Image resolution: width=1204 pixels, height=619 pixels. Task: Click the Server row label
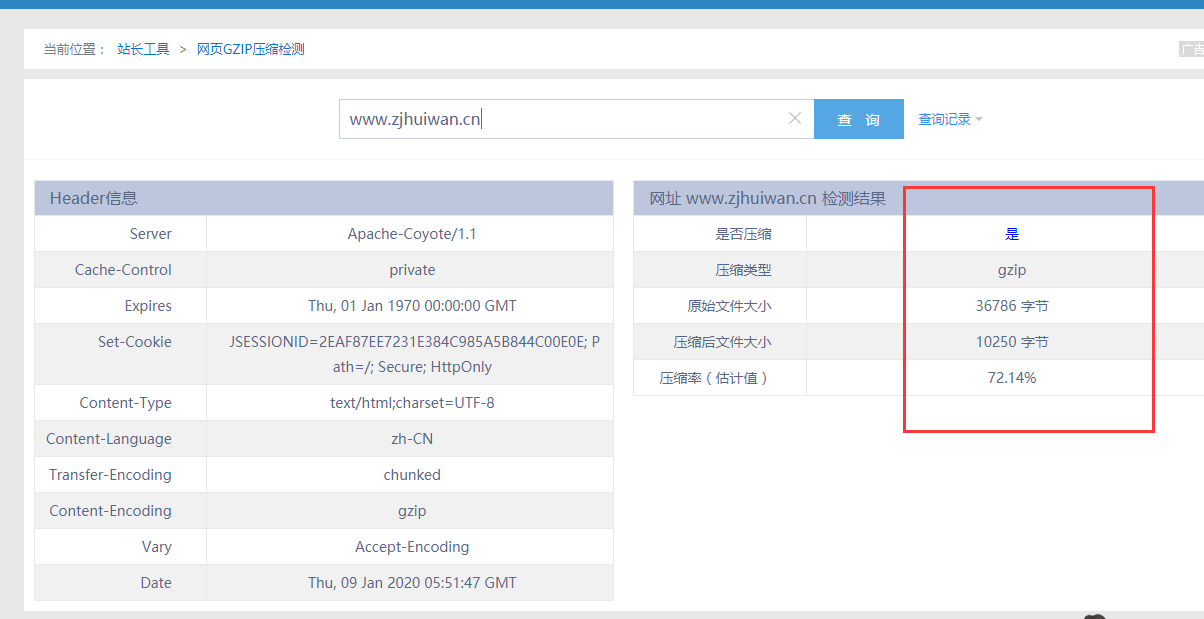click(x=151, y=234)
